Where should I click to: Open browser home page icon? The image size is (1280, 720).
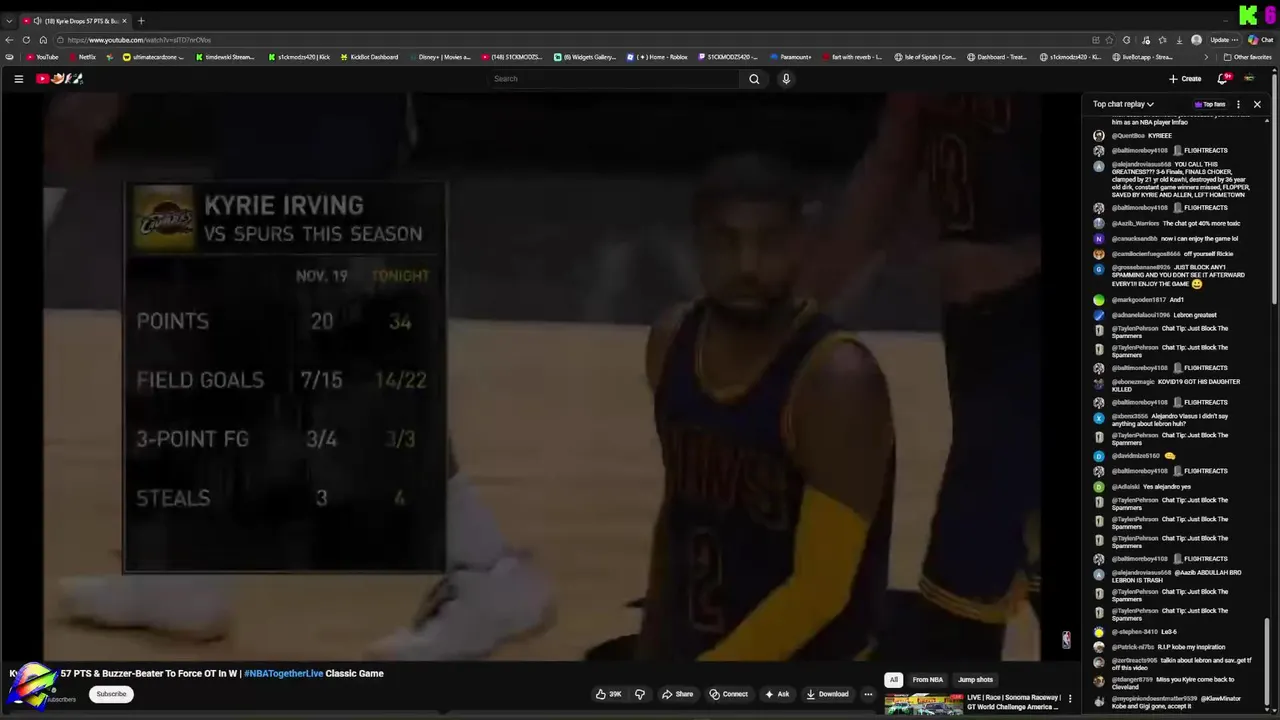pyautogui.click(x=43, y=40)
